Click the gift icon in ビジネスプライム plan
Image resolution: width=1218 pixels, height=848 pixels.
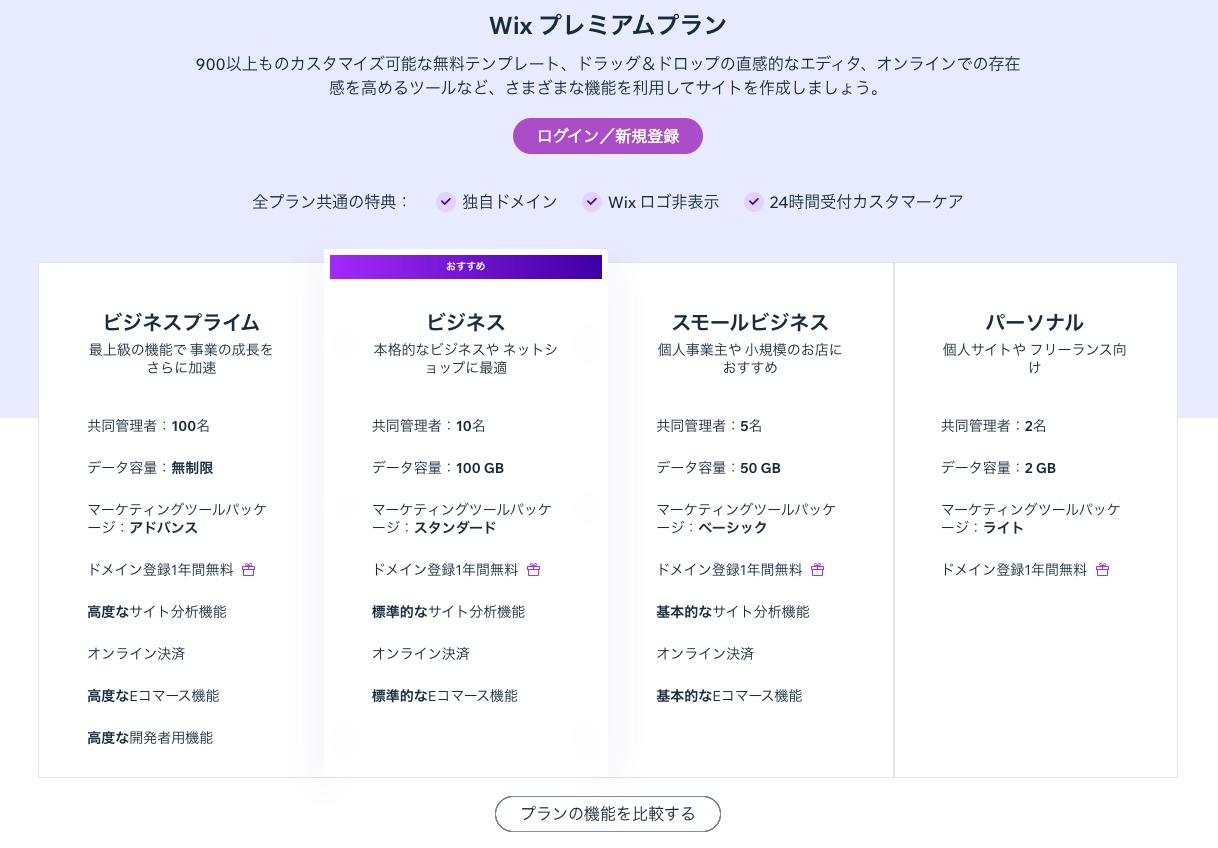[248, 569]
